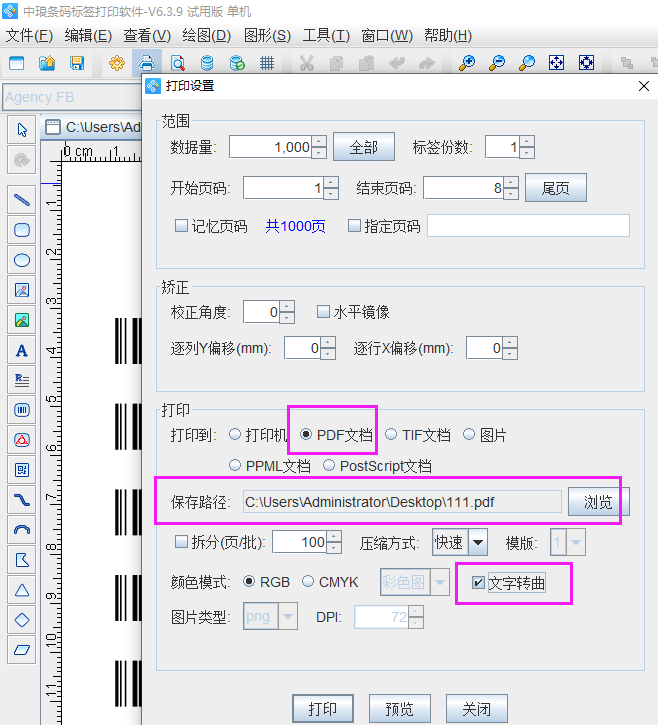The image size is (658, 725).
Task: Enable the 水平镜像 checkbox
Action: click(x=323, y=312)
